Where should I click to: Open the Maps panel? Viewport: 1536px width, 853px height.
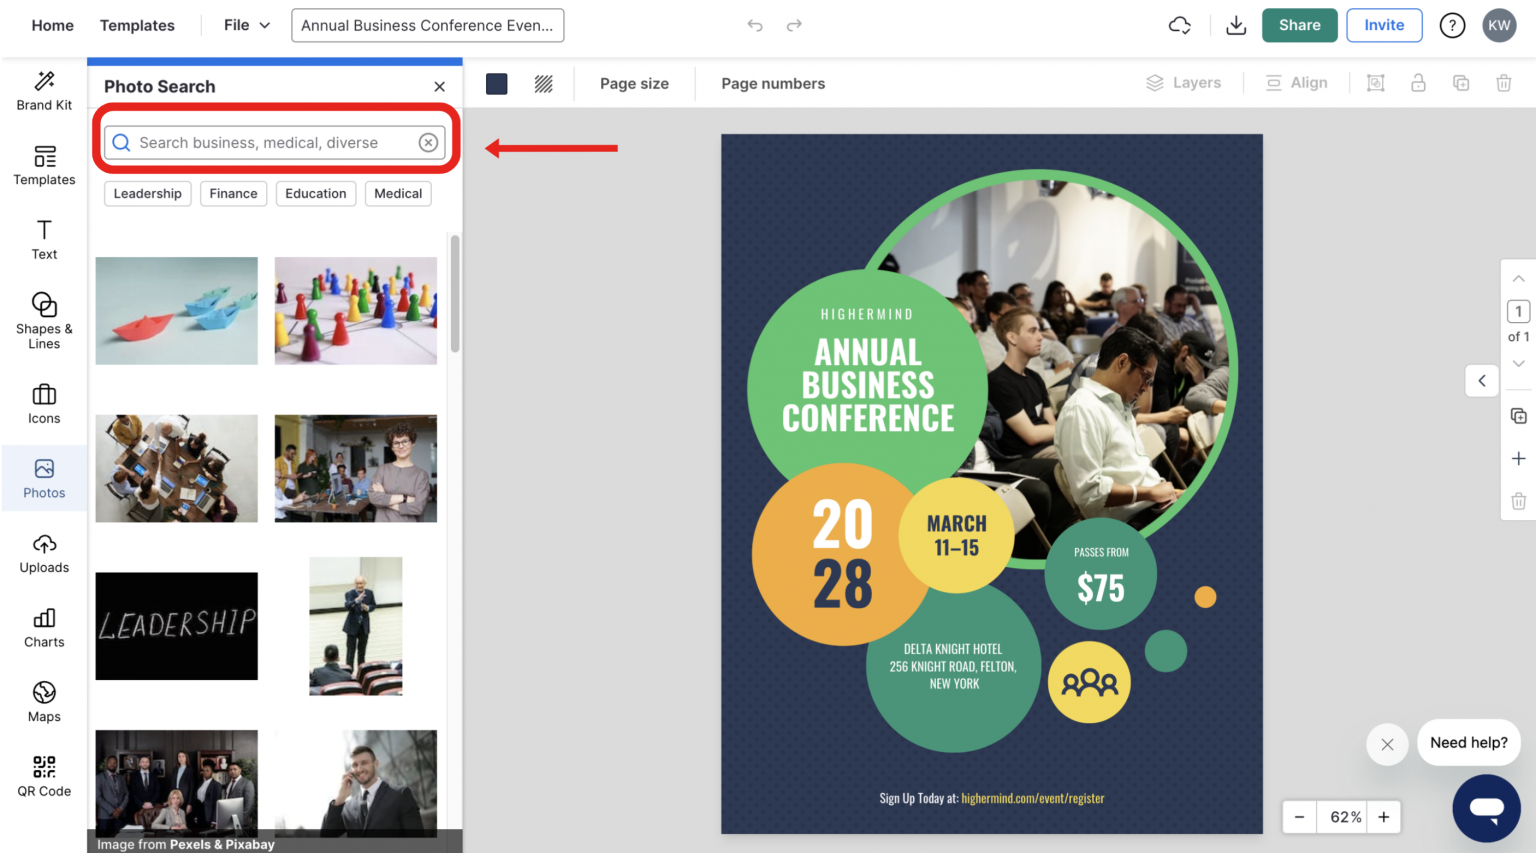(44, 702)
